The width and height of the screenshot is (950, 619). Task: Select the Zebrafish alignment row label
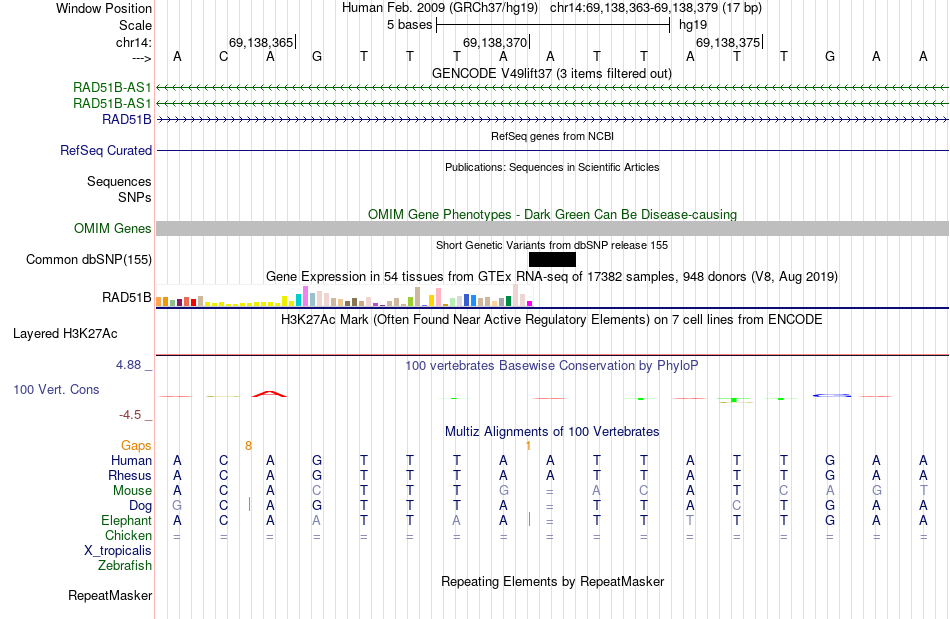tap(125, 565)
